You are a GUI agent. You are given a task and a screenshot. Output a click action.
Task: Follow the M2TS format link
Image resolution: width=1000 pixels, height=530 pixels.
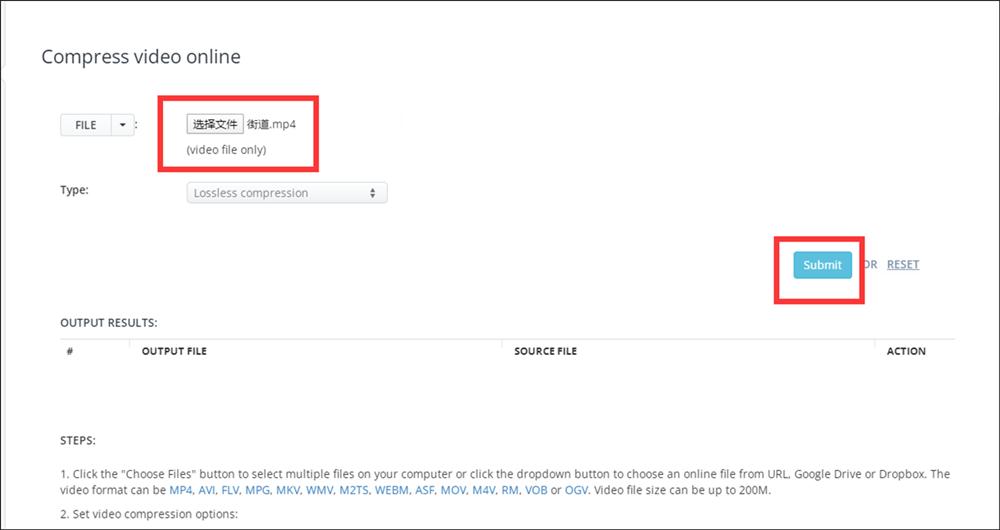pos(353,490)
